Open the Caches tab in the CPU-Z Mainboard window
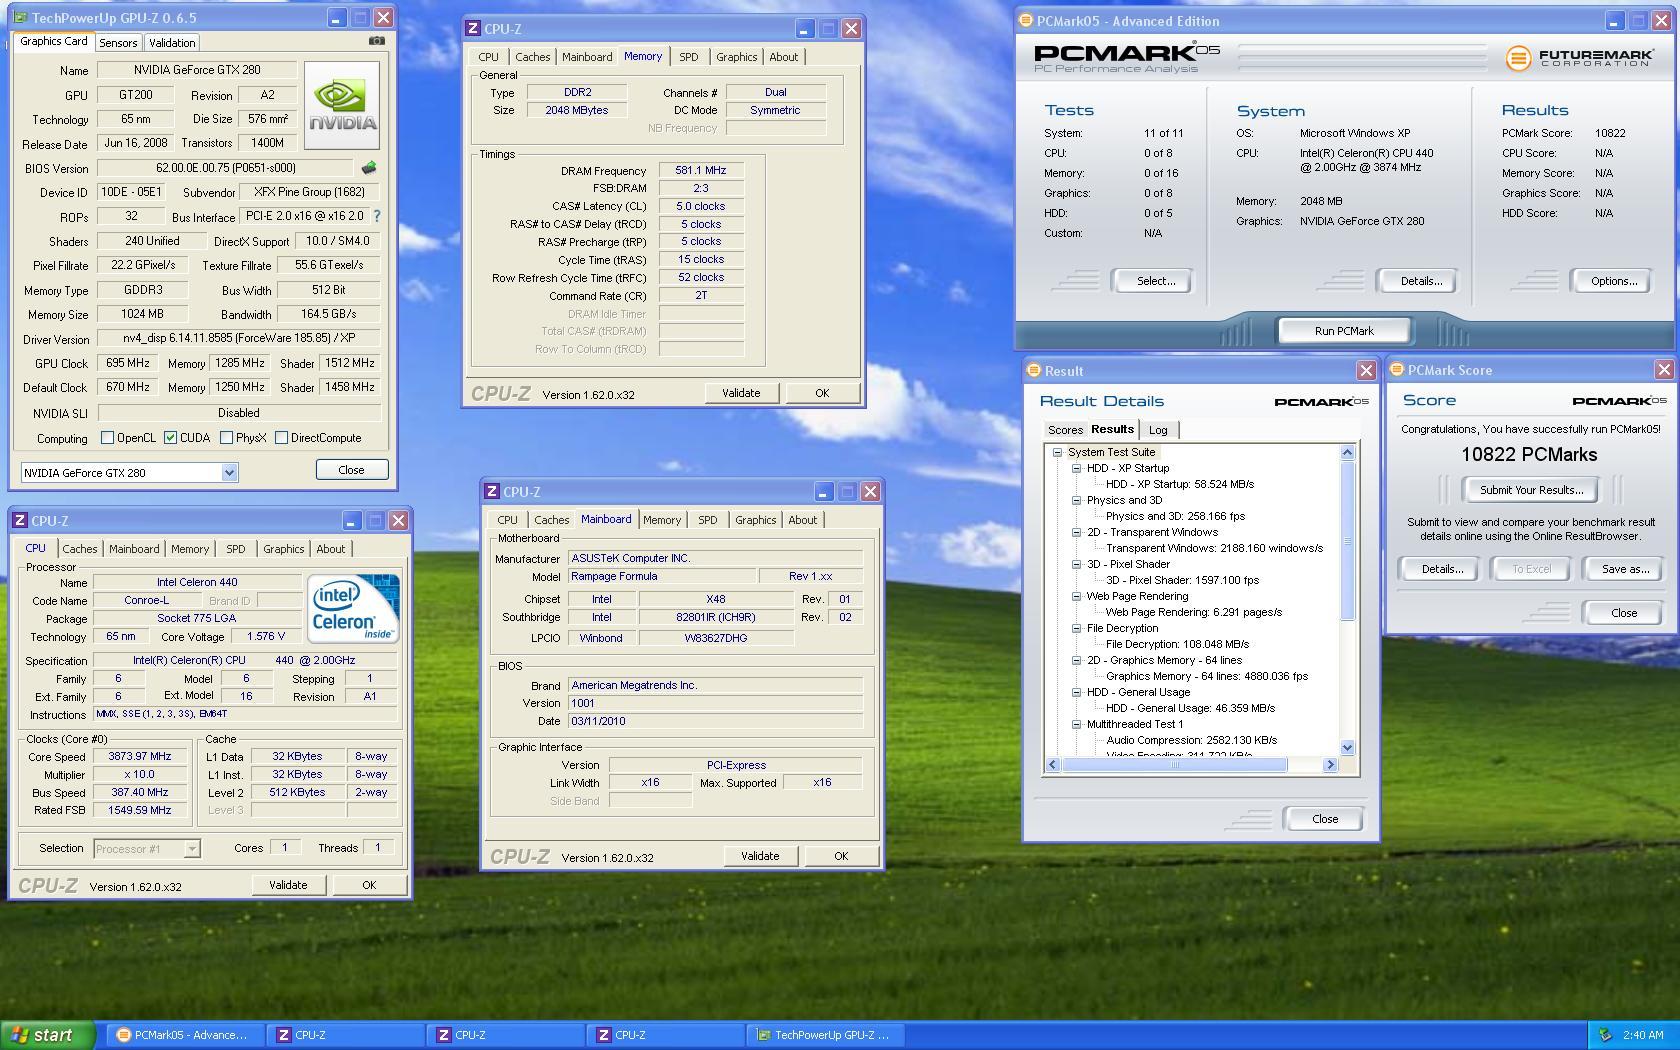The image size is (1680, 1050). tap(551, 520)
